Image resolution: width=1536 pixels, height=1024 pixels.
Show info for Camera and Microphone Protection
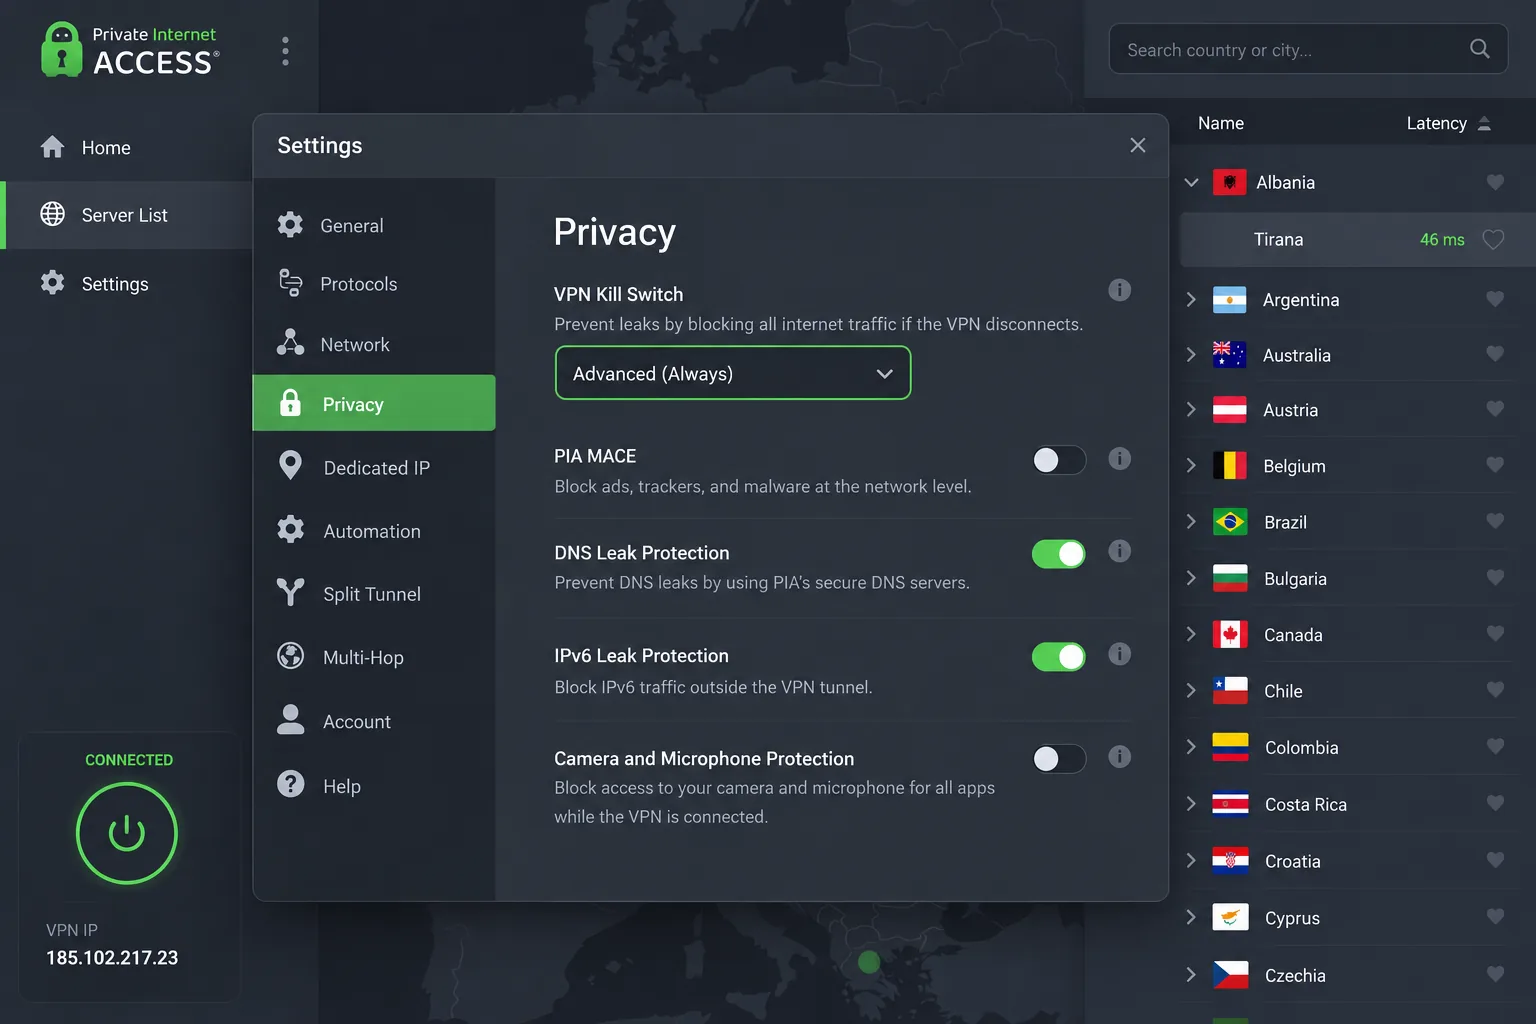pyautogui.click(x=1120, y=757)
